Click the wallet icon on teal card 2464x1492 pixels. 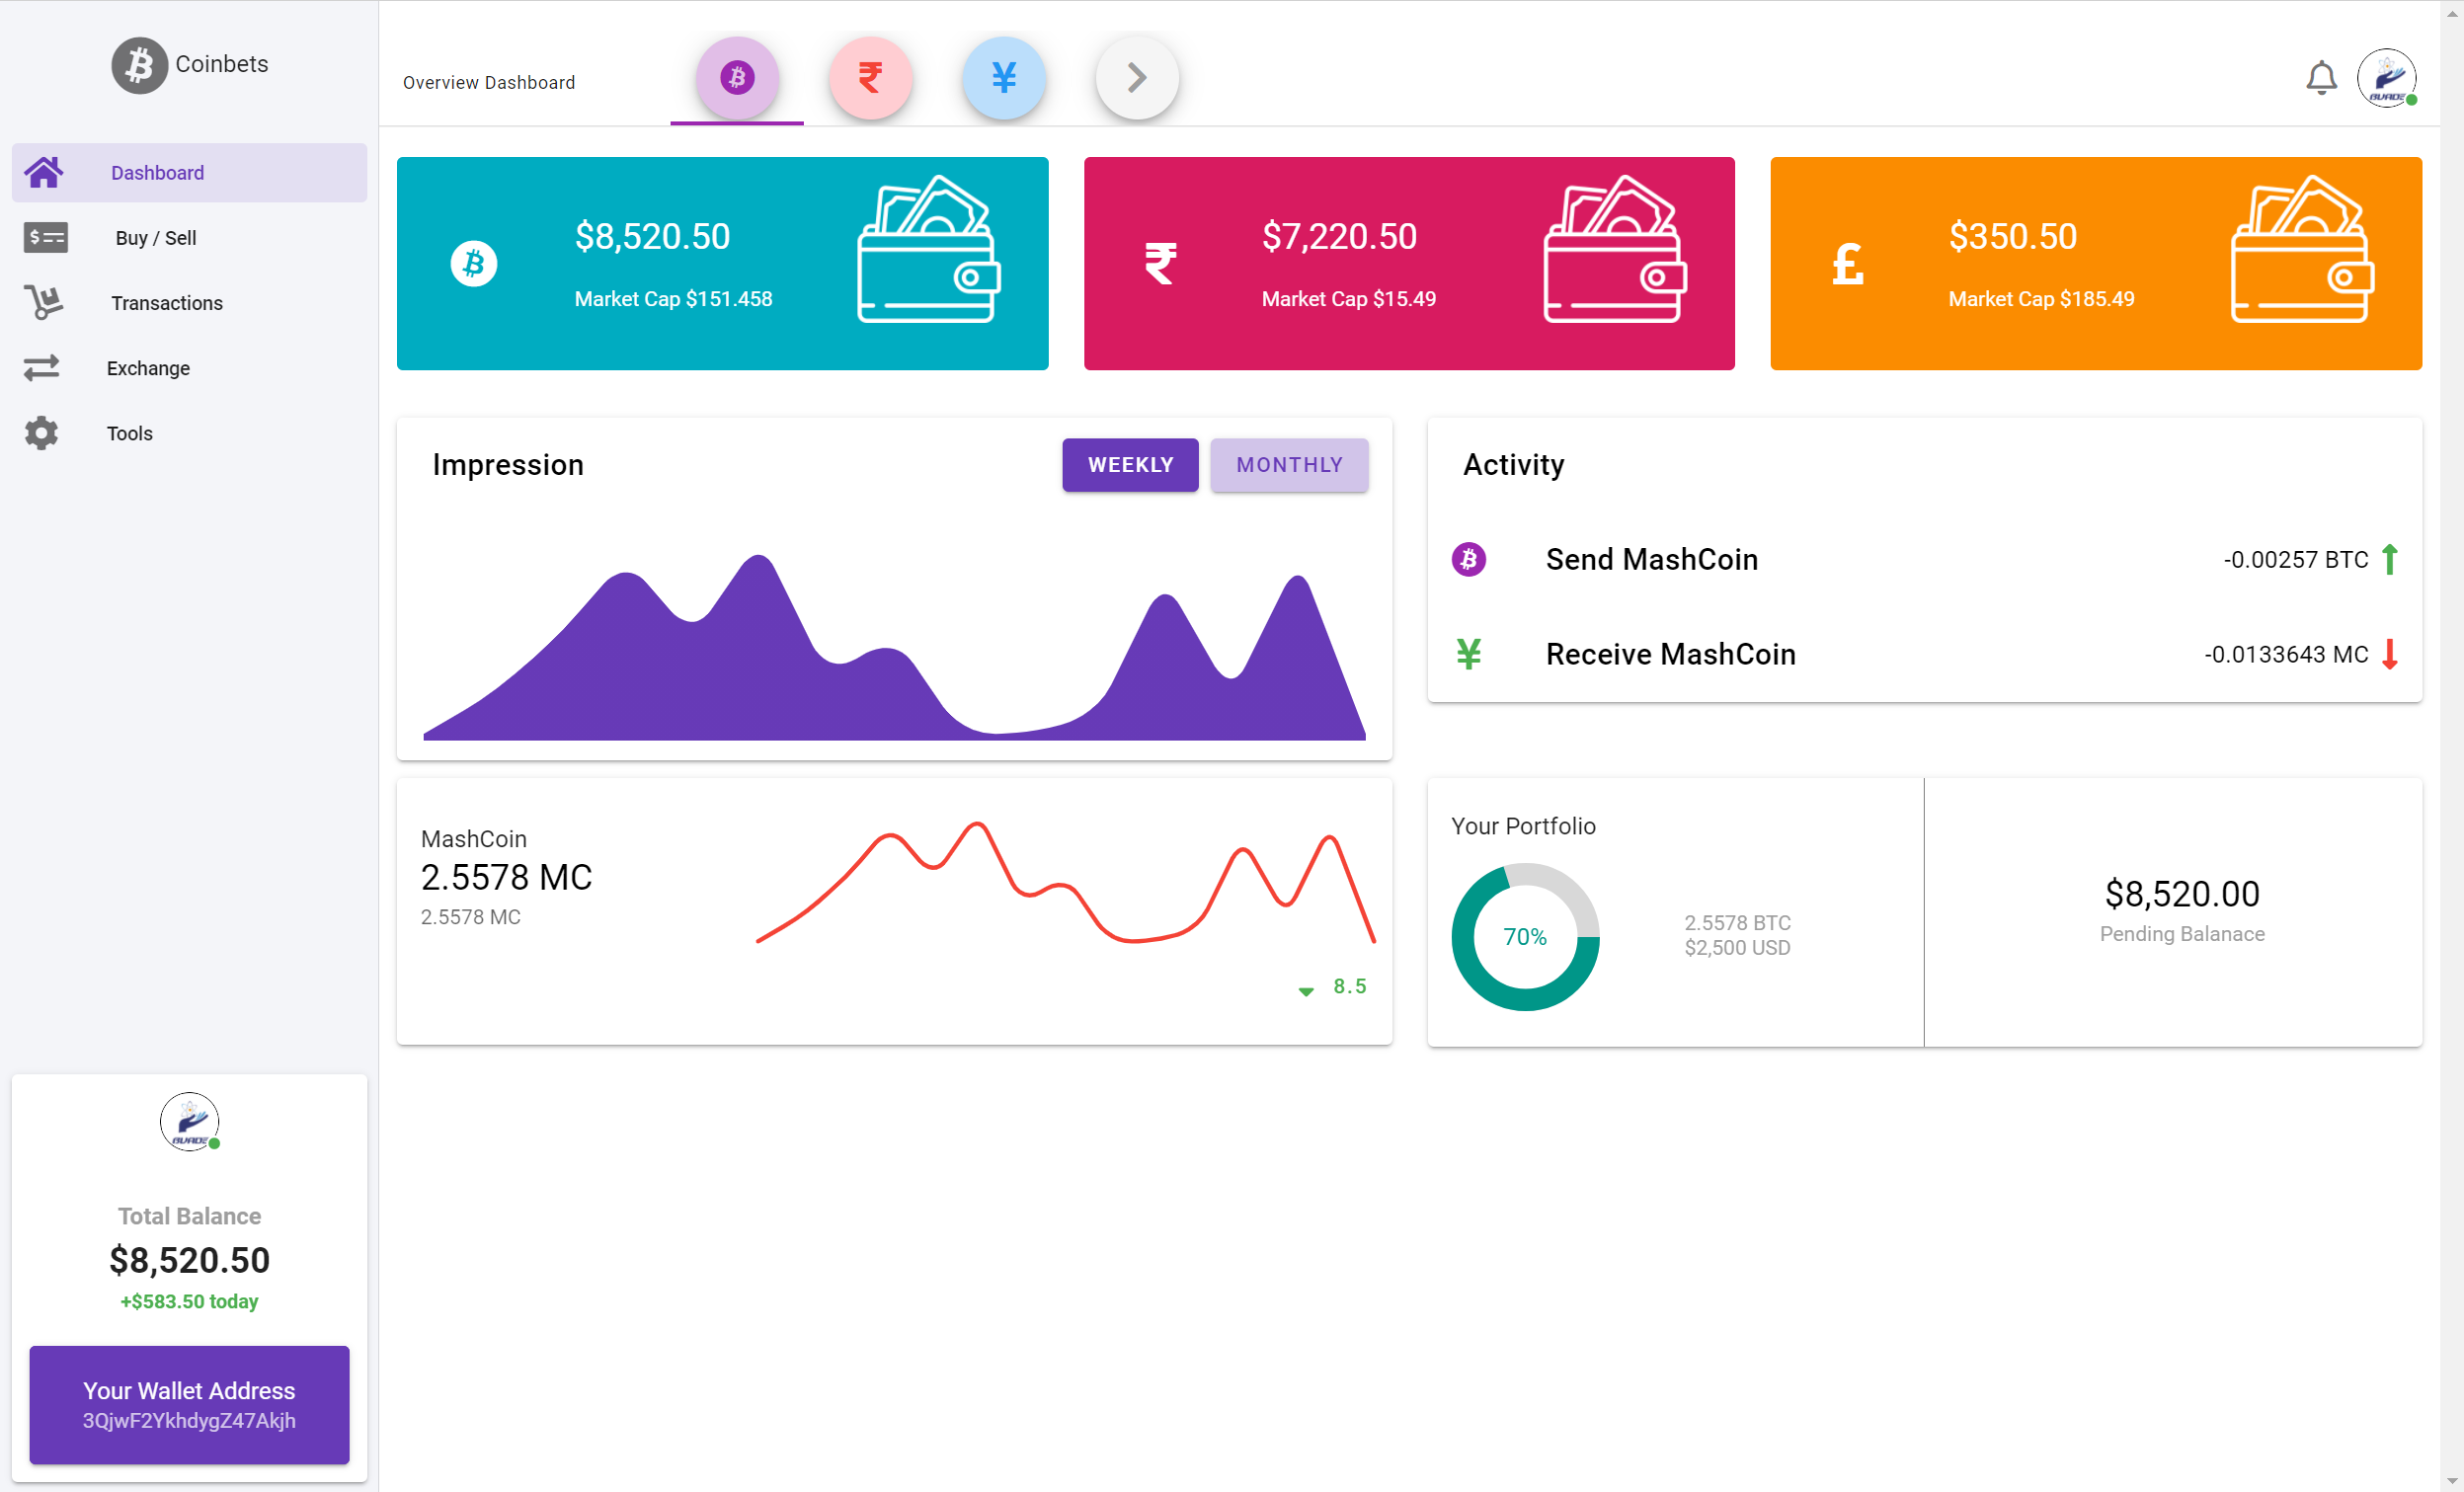928,250
